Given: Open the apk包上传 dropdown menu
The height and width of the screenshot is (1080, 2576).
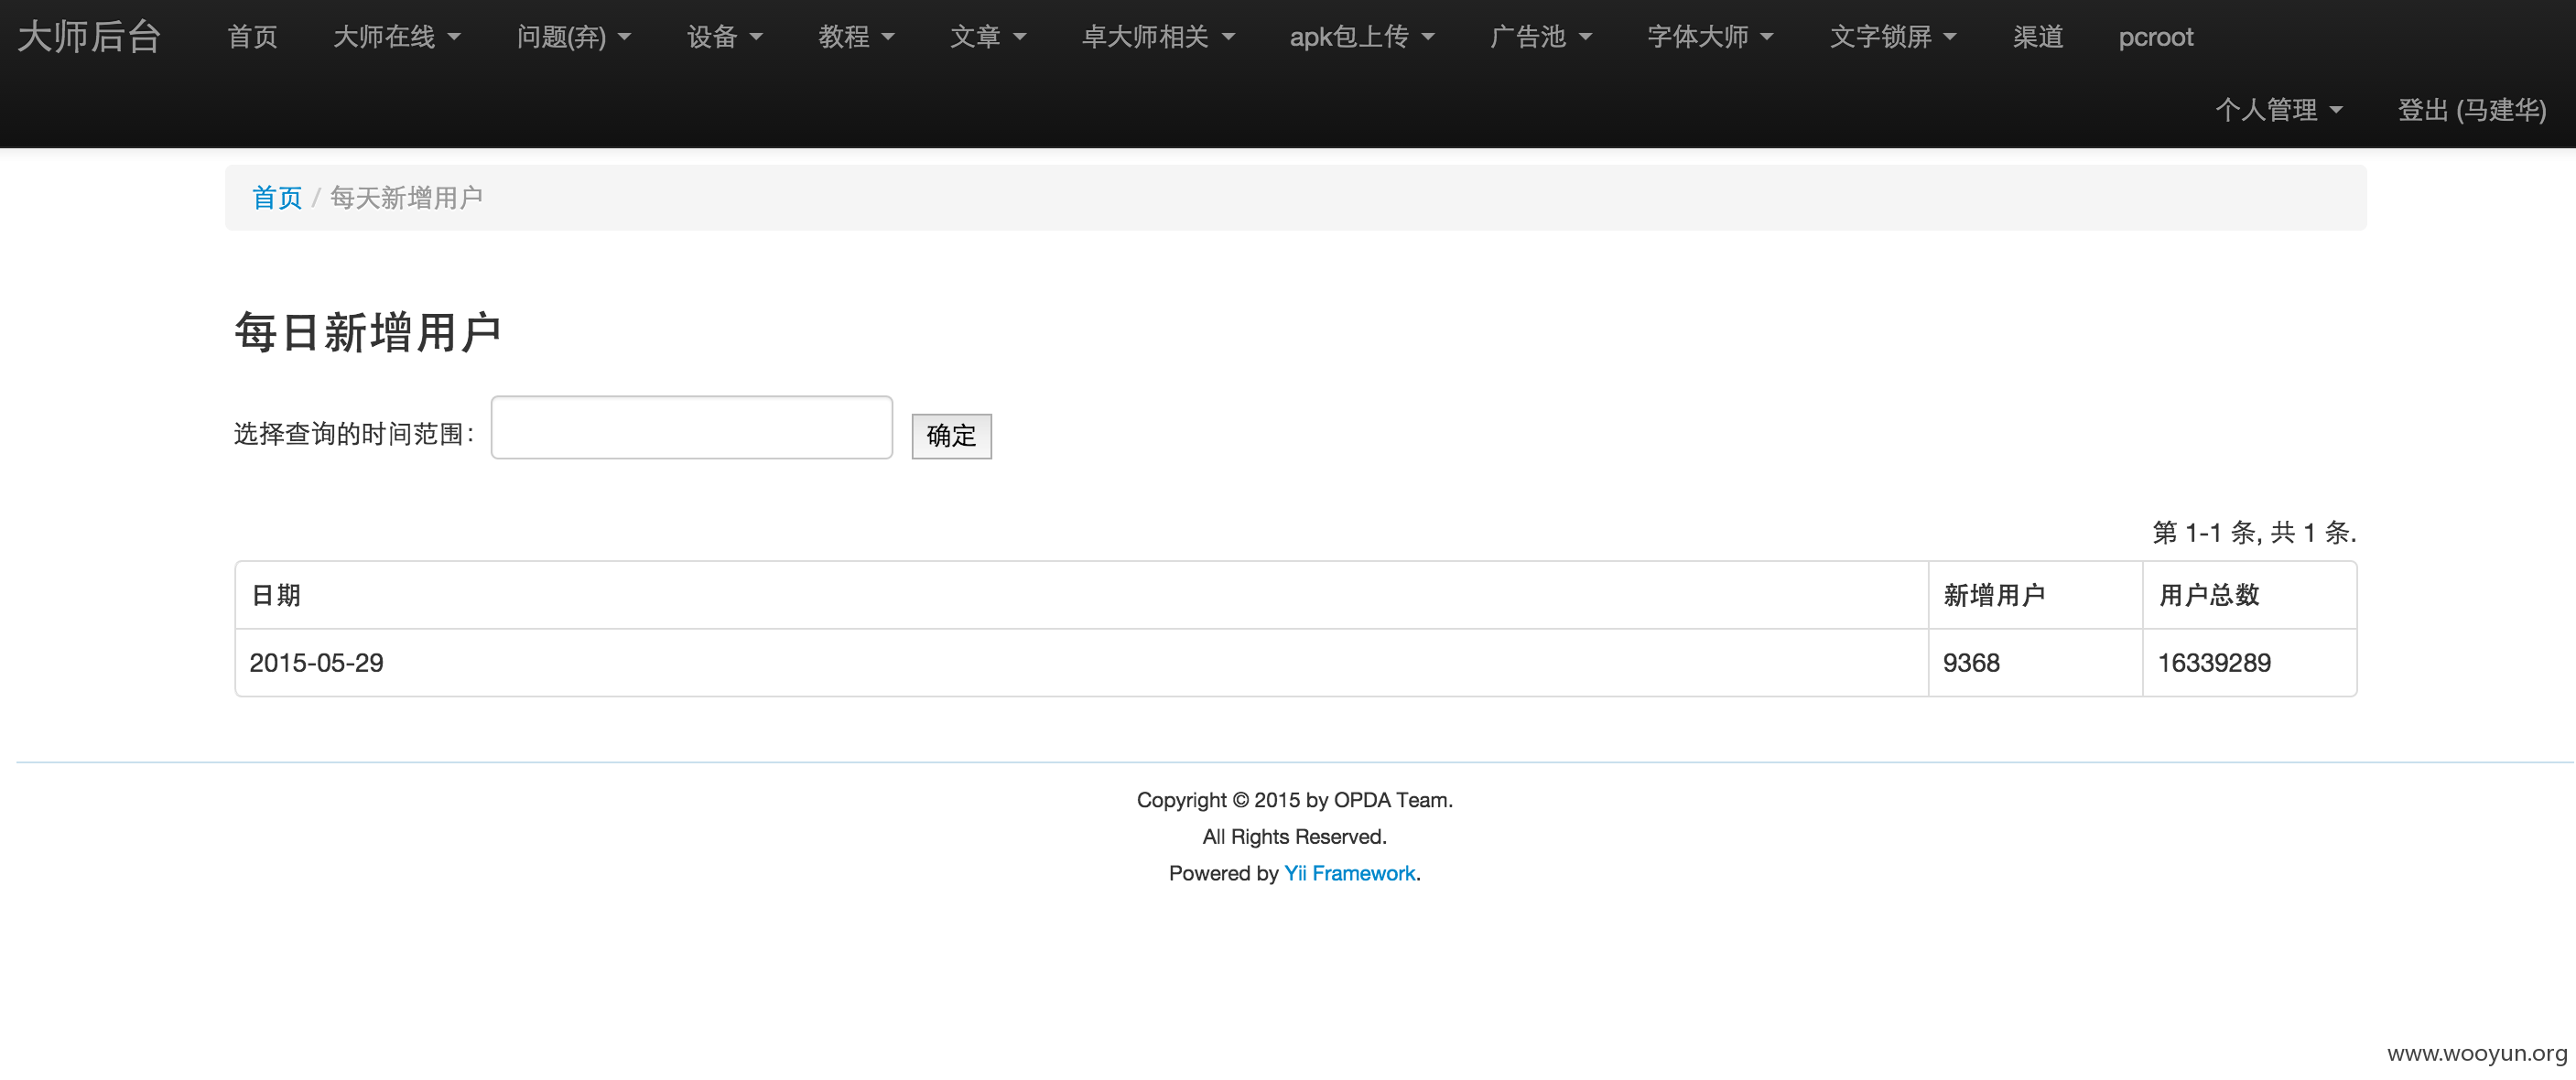Looking at the screenshot, I should pyautogui.click(x=1361, y=37).
